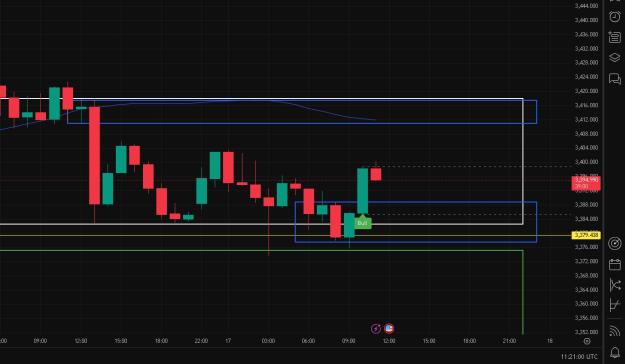Click the 17 date label on time axis

[x=228, y=341]
